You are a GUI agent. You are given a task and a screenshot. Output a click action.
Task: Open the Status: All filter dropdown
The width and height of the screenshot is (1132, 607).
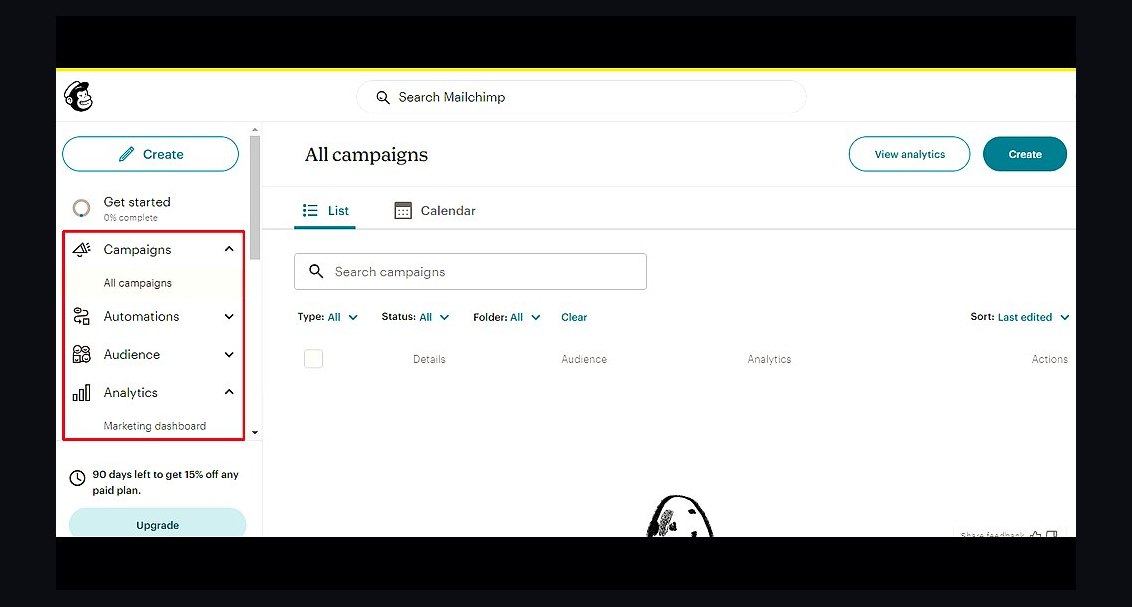[x=415, y=317]
